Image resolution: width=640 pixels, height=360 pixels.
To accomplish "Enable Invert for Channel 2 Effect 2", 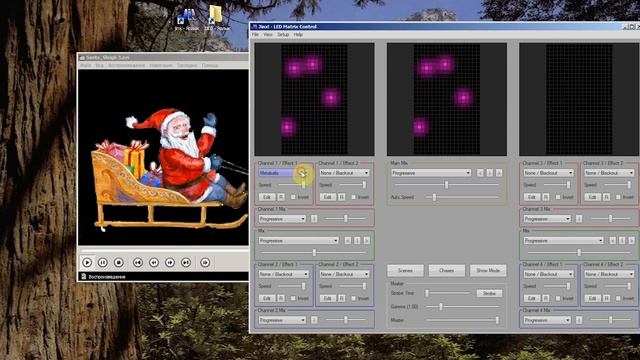I will (x=353, y=298).
